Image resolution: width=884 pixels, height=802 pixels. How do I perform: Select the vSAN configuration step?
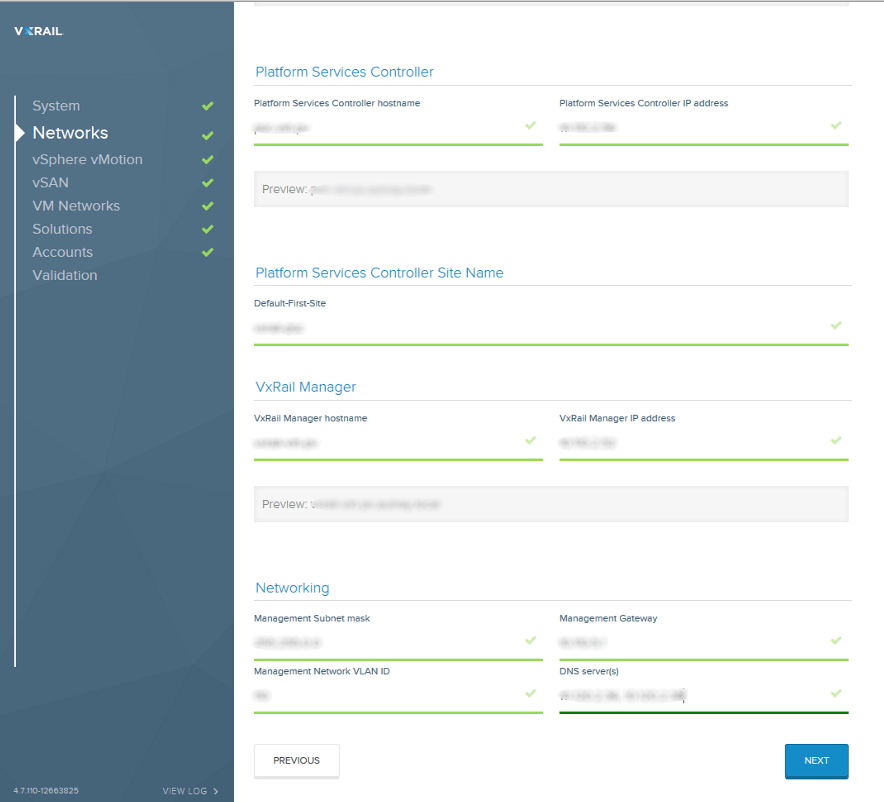point(50,183)
